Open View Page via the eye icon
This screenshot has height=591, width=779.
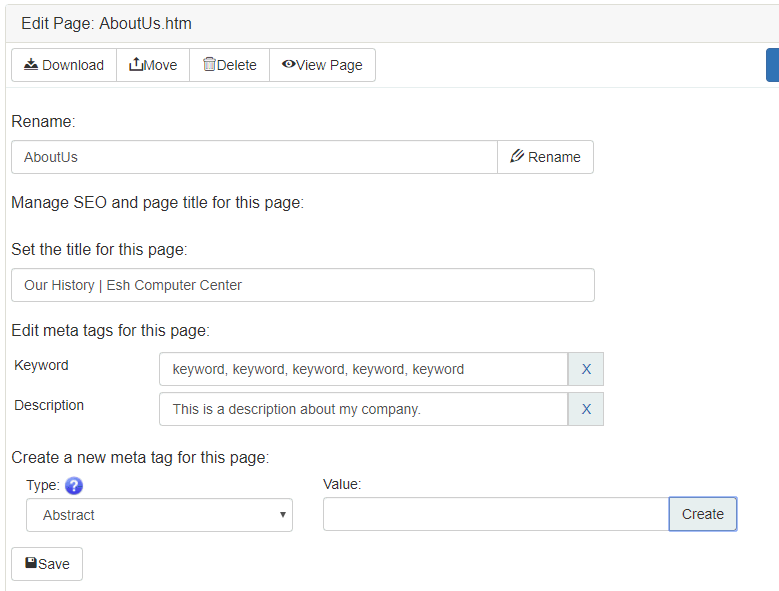click(x=288, y=65)
